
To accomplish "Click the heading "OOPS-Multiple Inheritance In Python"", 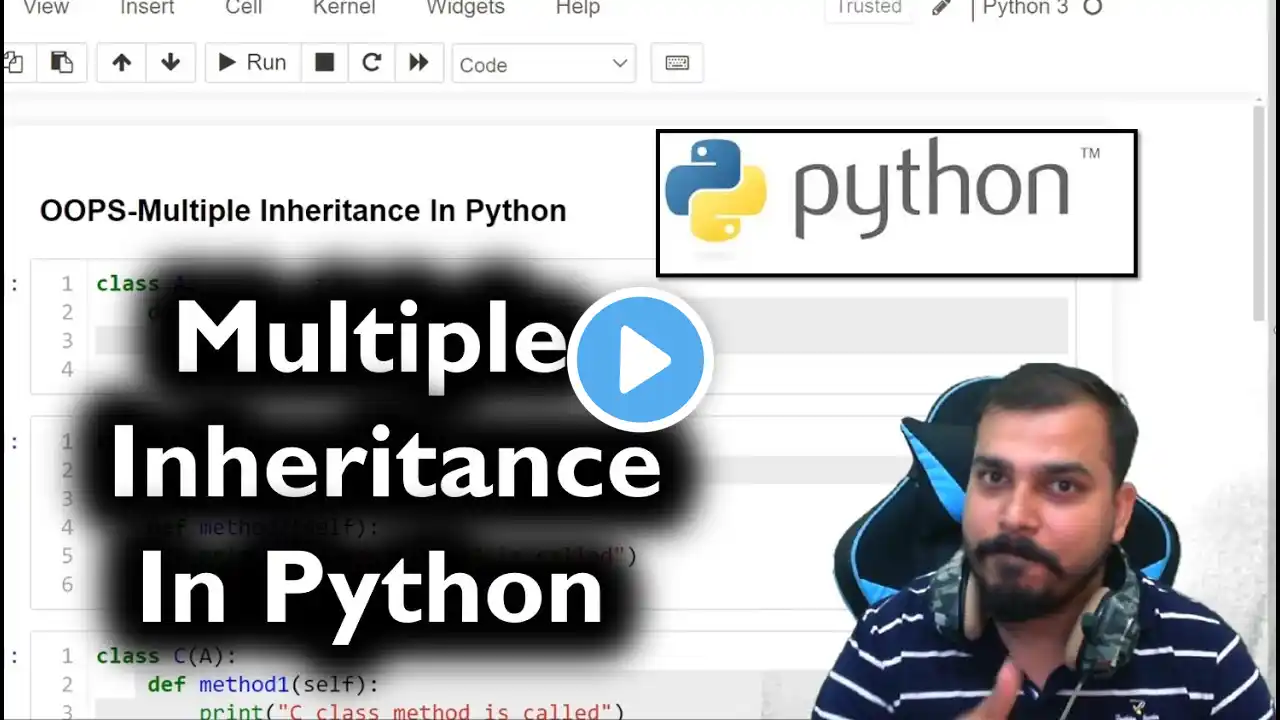I will click(303, 211).
